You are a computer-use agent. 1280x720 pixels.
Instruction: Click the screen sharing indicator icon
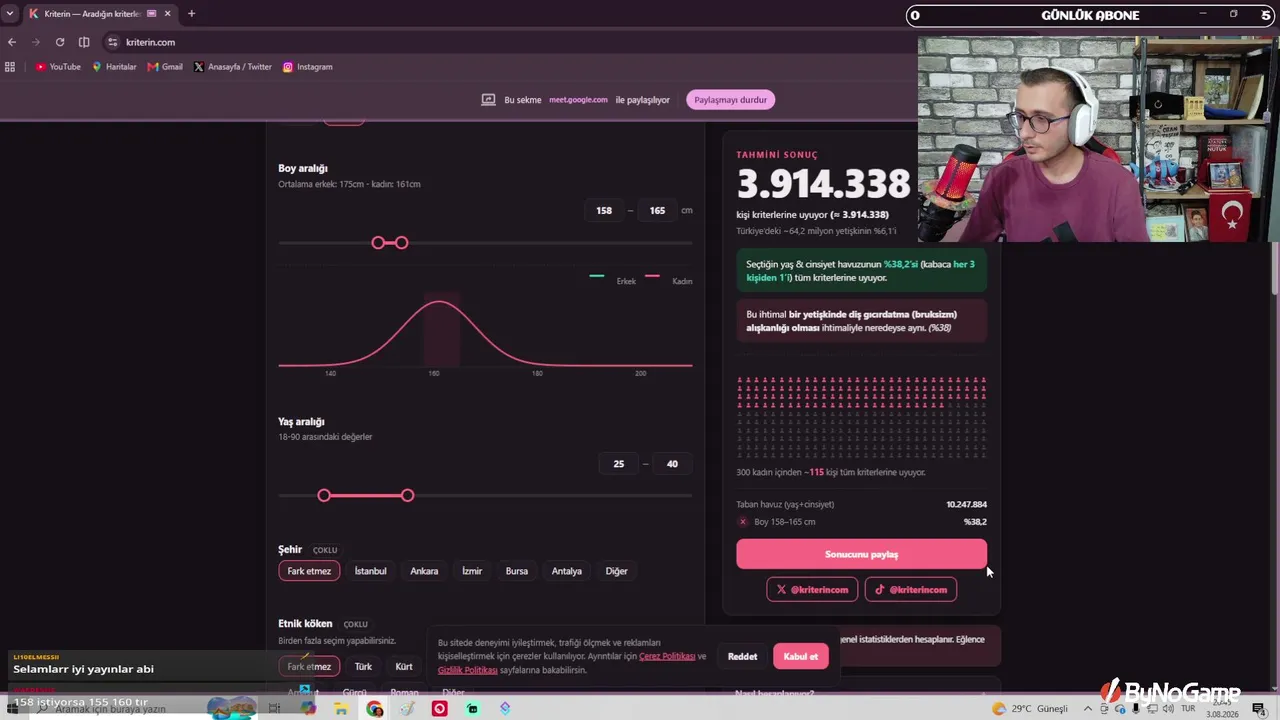(488, 100)
